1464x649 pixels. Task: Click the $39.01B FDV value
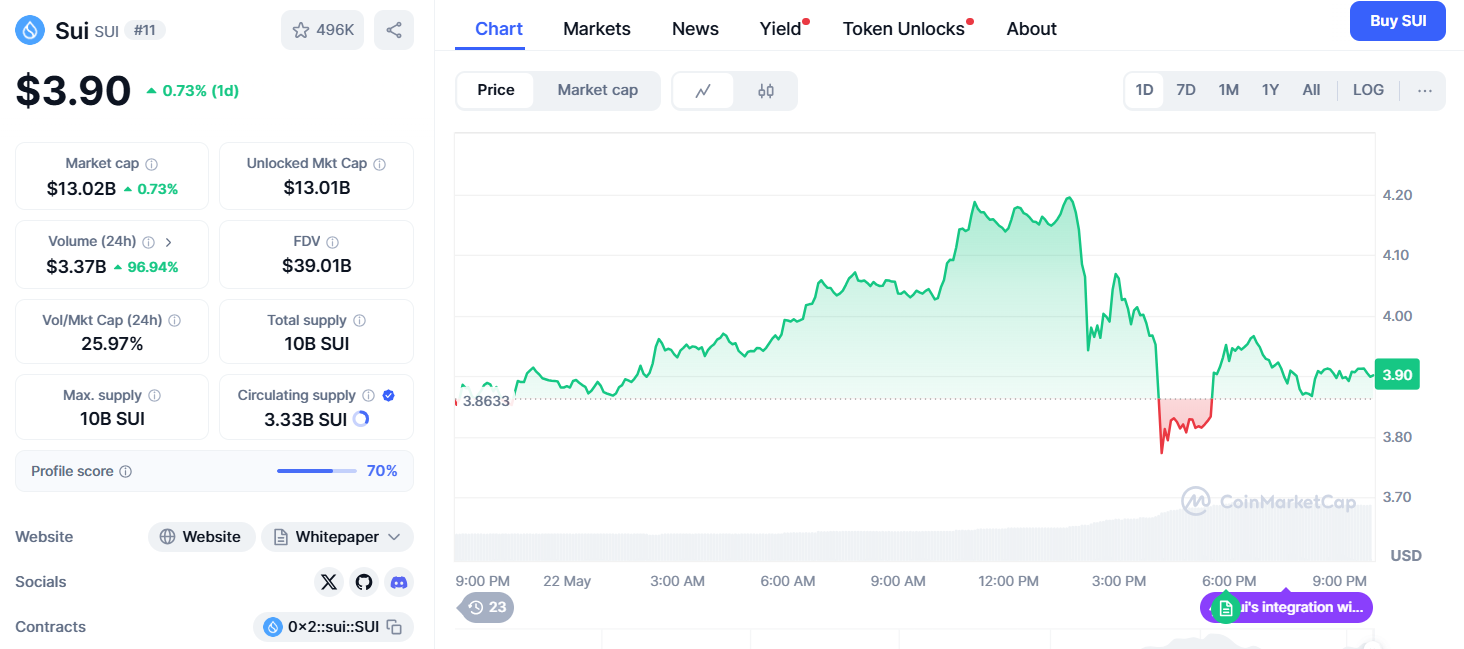[x=317, y=266]
